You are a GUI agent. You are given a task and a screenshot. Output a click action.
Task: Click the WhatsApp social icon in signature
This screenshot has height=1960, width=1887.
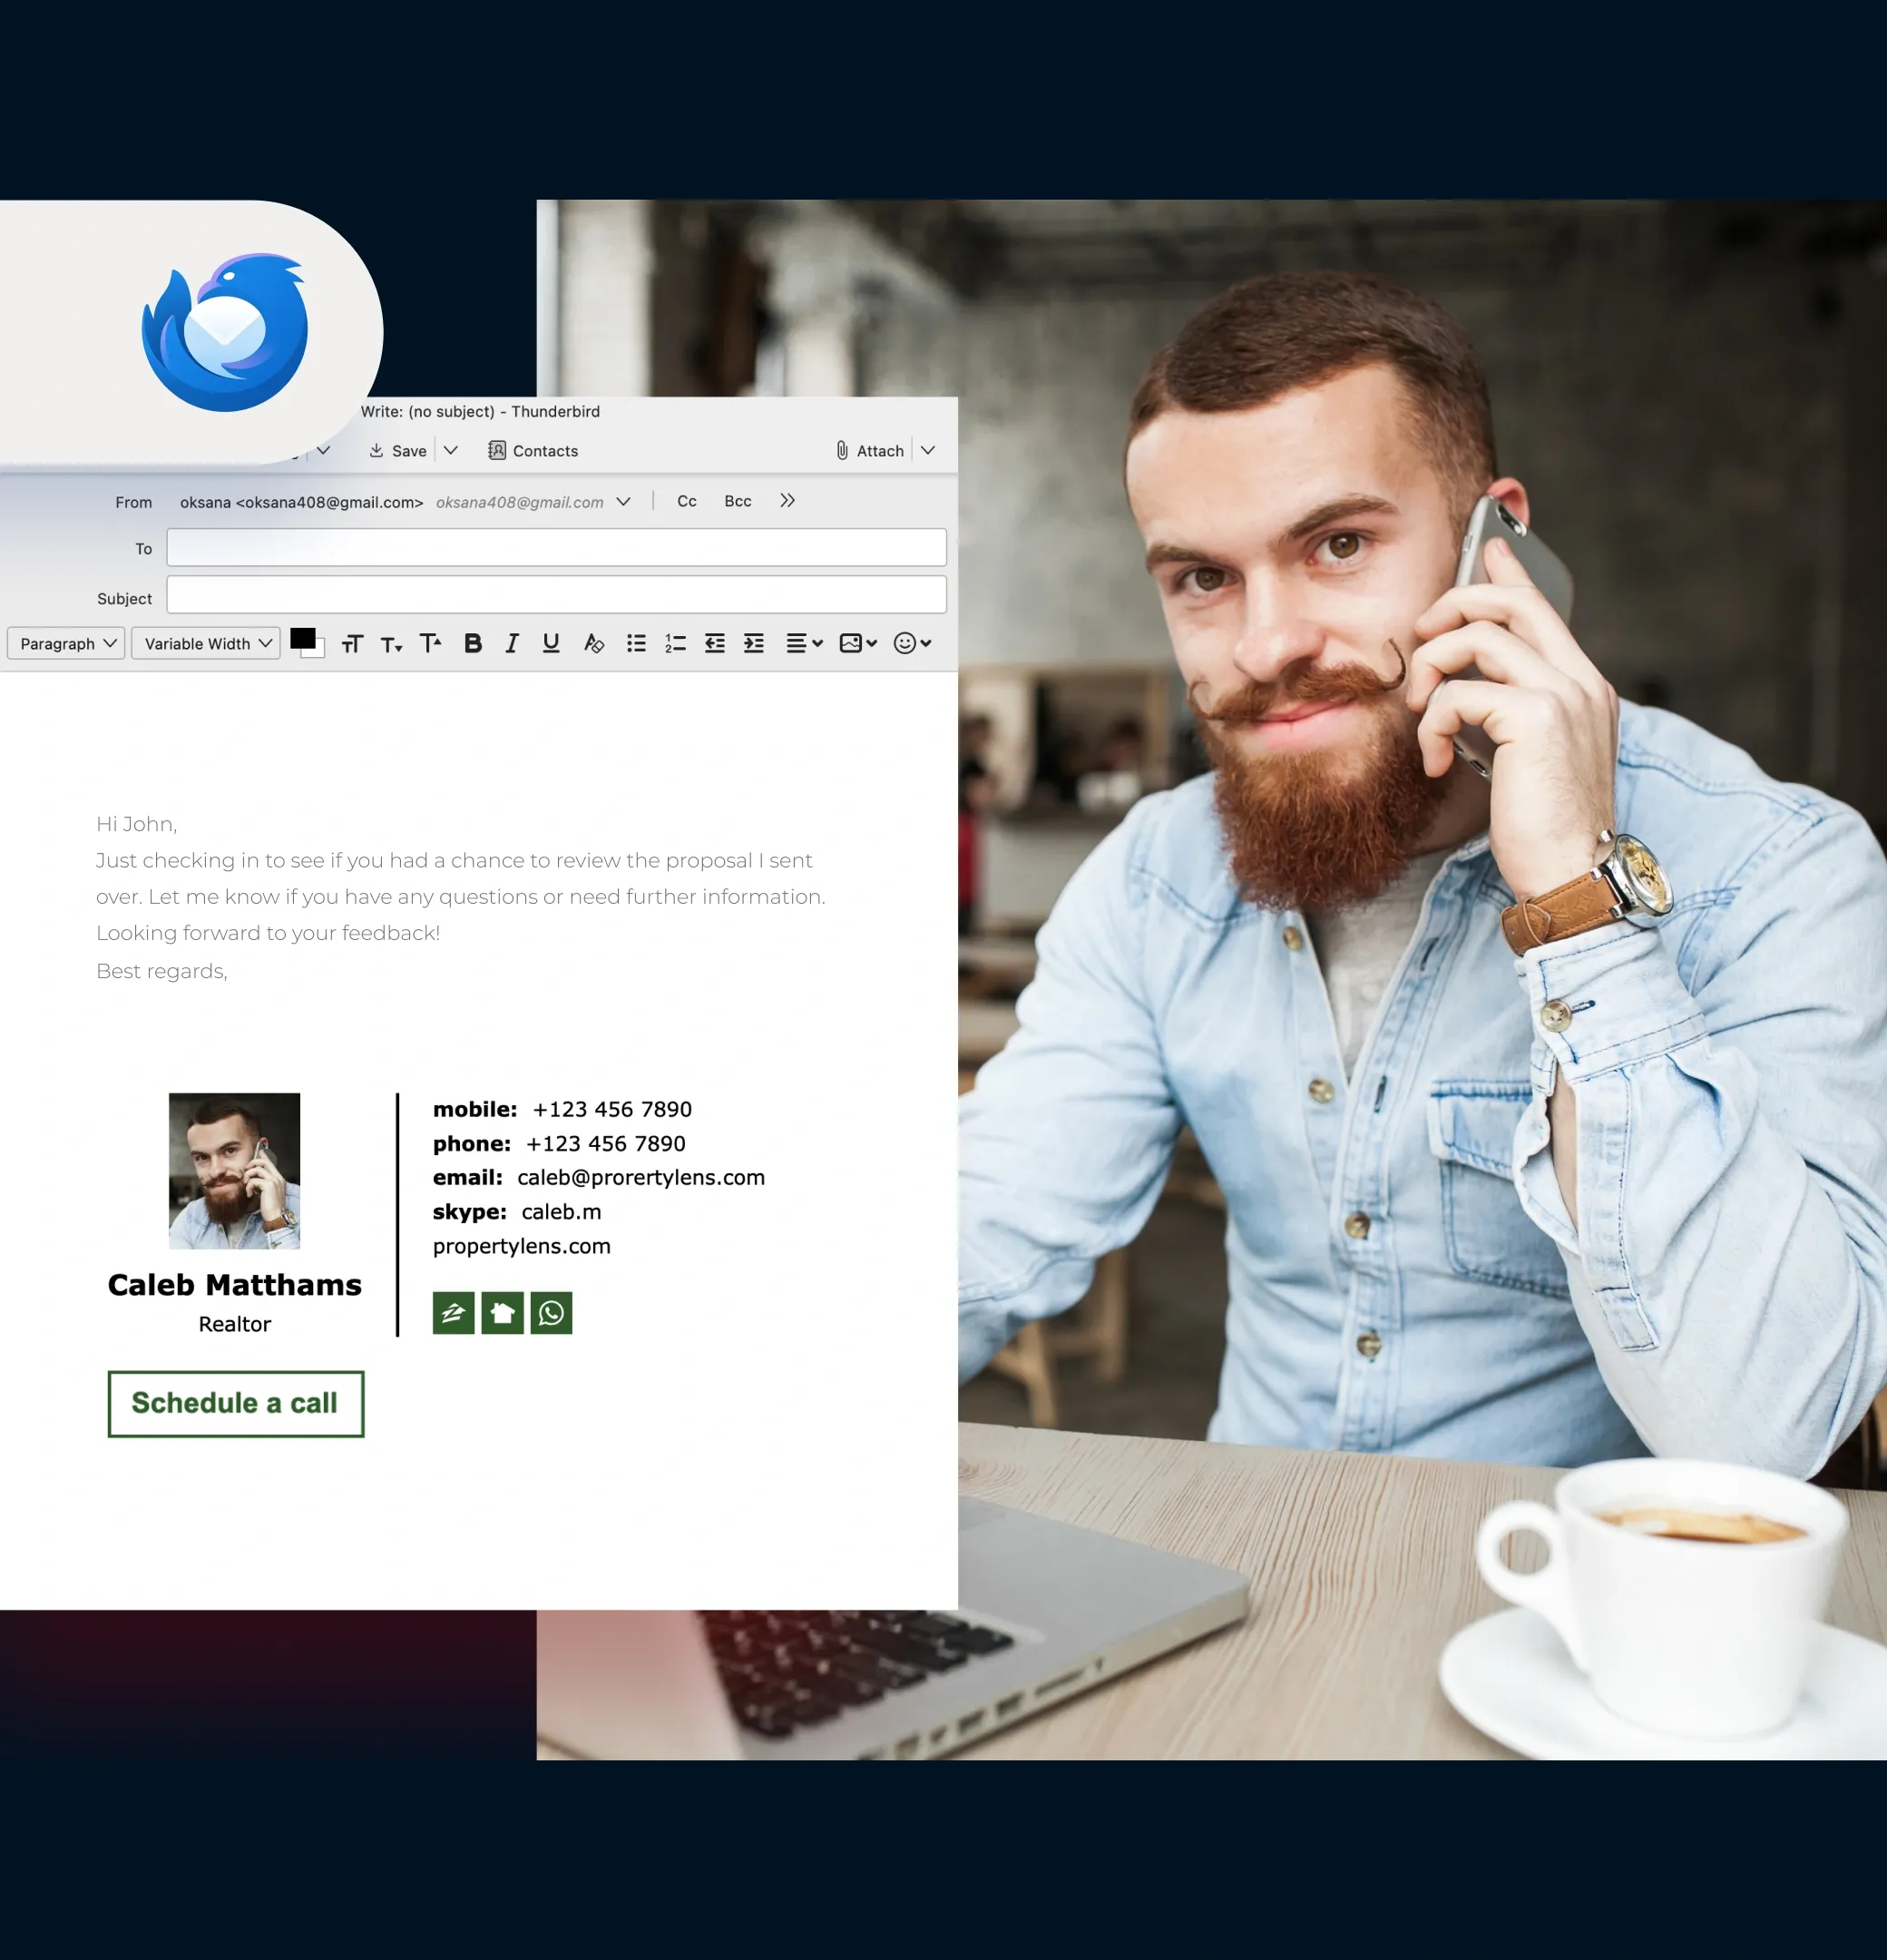[551, 1312]
